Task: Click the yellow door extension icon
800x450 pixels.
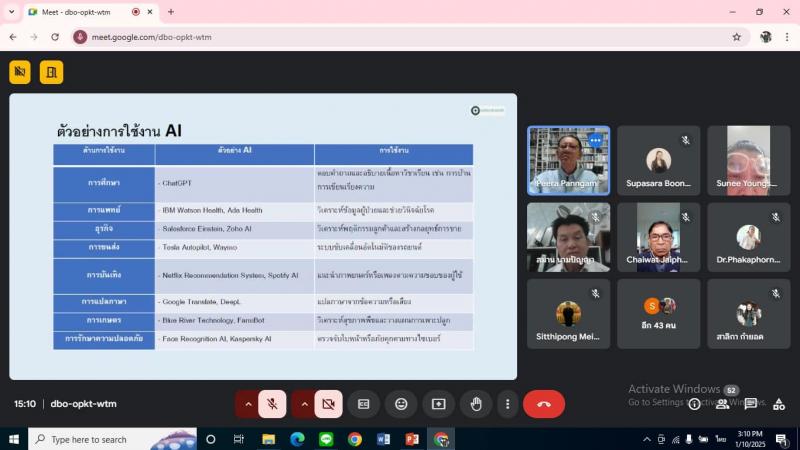Action: pos(52,72)
